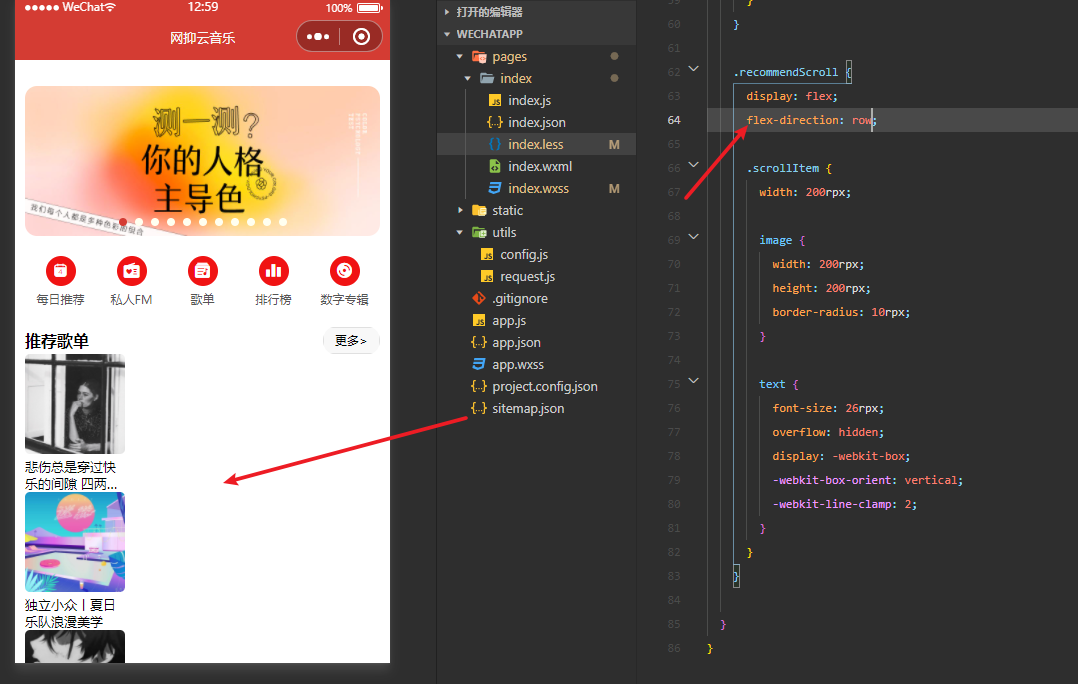The image size is (1078, 684).
Task: Tap the 数字专辑 red disc icon
Action: coord(344,271)
